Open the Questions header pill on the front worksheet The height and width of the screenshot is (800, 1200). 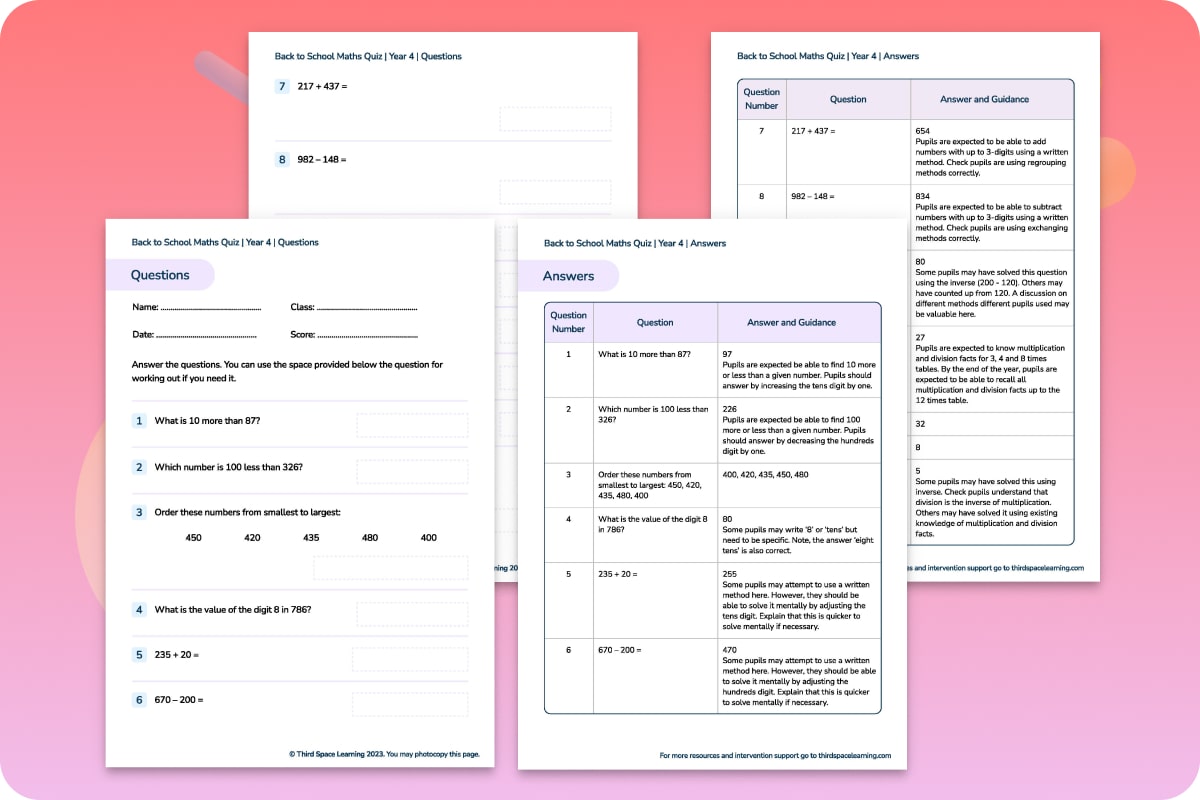pos(160,275)
